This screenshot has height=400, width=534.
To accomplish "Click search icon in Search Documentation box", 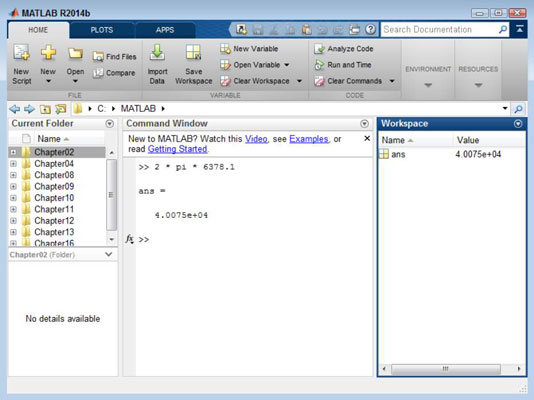I will coord(503,30).
